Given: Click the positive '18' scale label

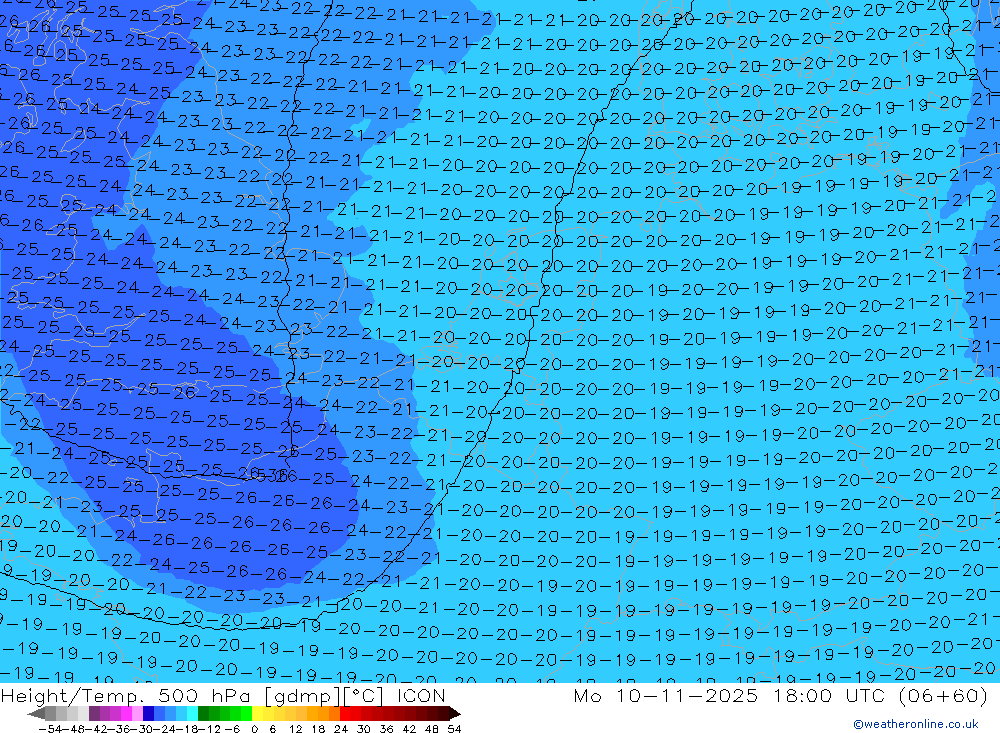Looking at the screenshot, I should pyautogui.click(x=318, y=729).
